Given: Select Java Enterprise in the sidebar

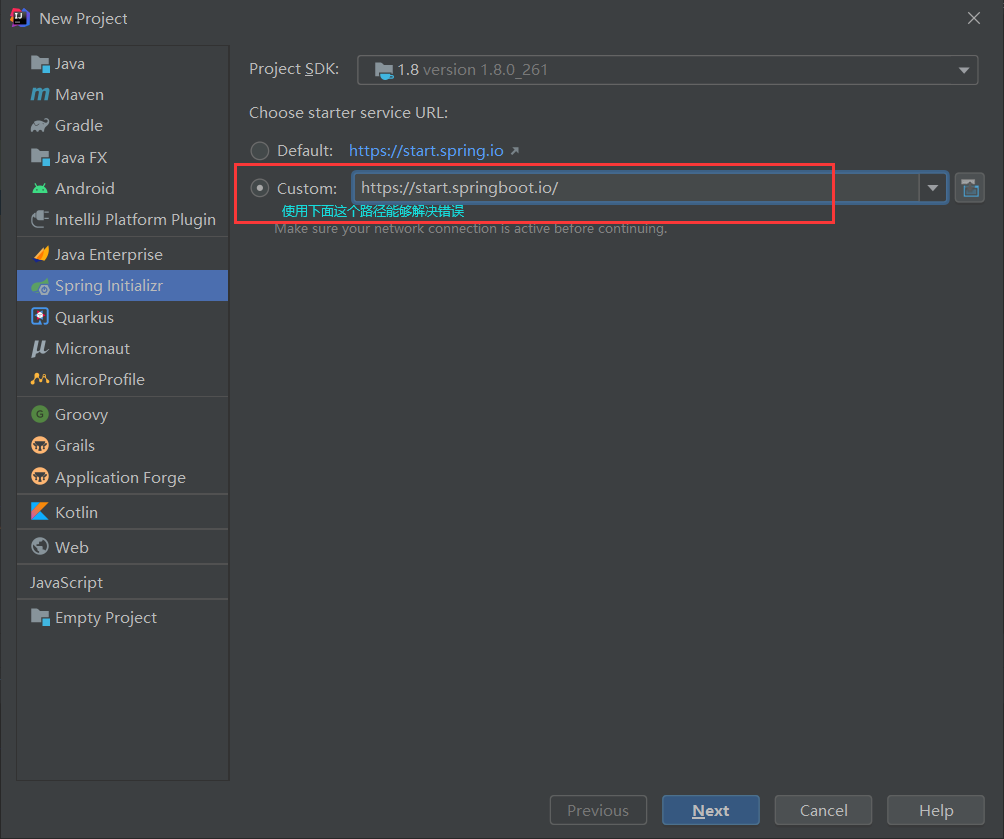Looking at the screenshot, I should (109, 254).
